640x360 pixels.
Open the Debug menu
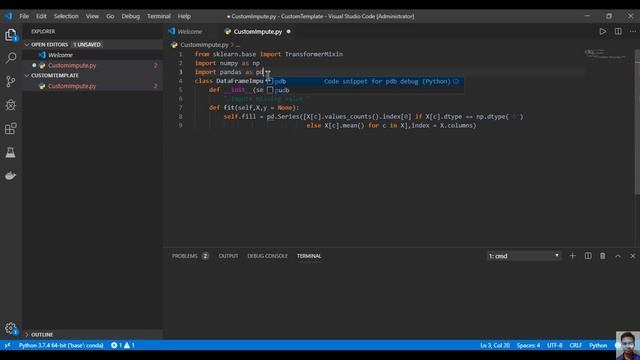click(x=131, y=16)
